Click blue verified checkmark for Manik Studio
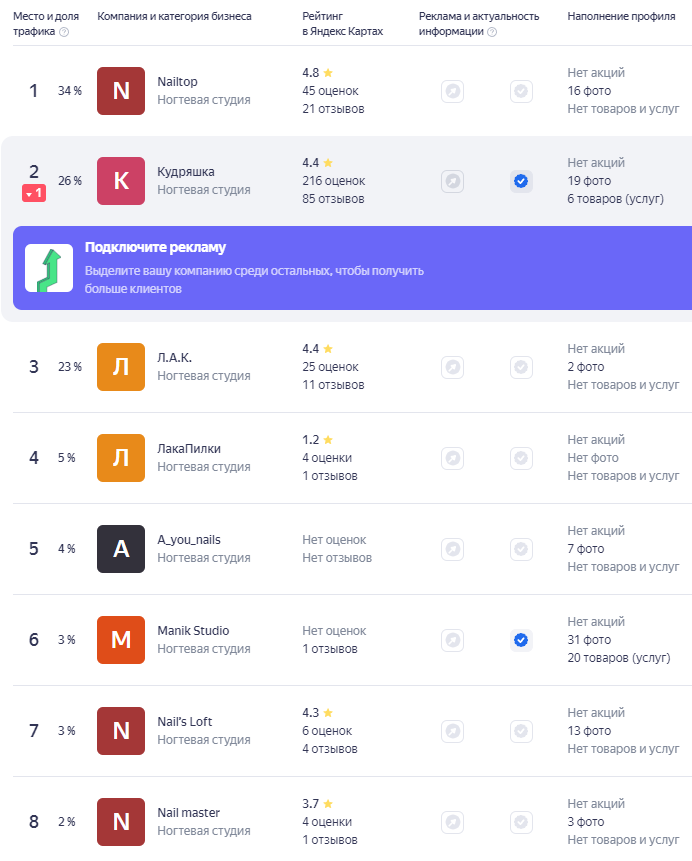 click(521, 640)
